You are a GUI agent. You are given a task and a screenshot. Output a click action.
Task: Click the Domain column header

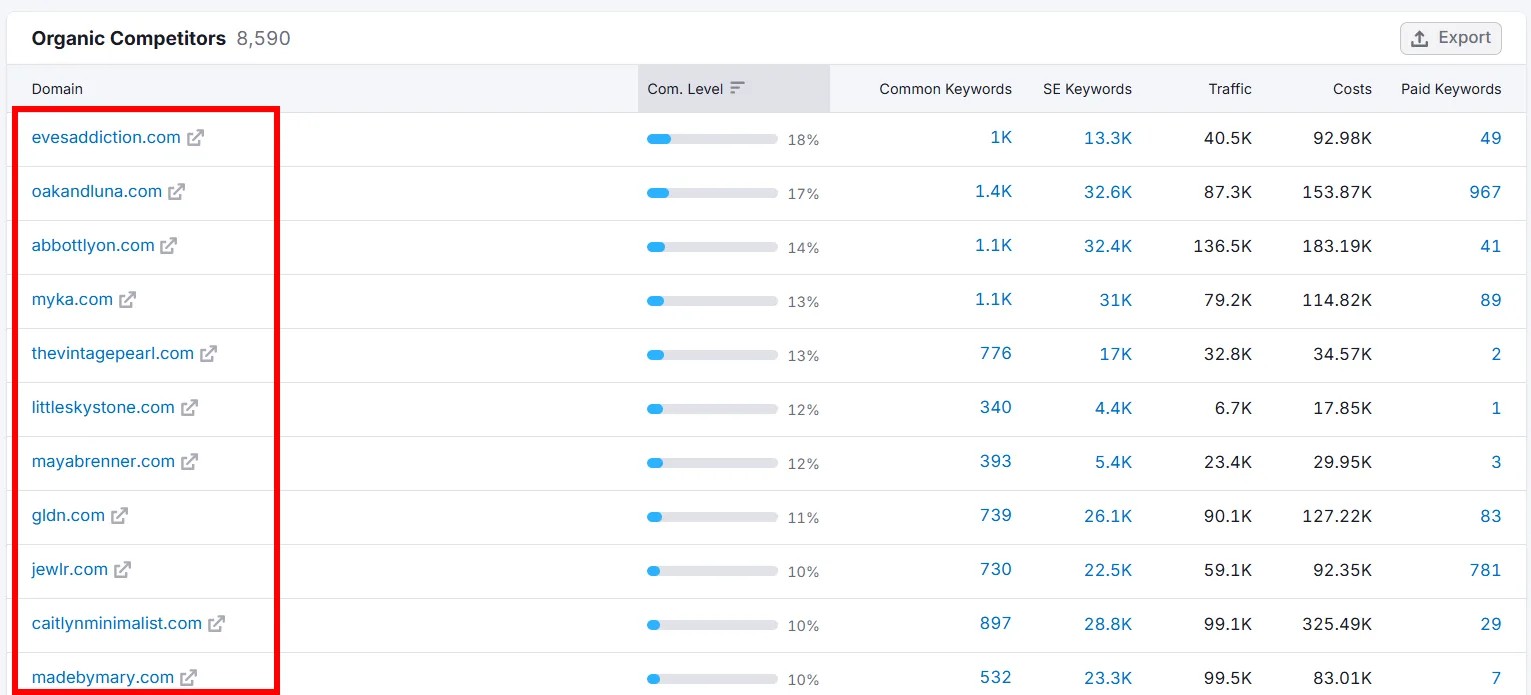[x=57, y=89]
